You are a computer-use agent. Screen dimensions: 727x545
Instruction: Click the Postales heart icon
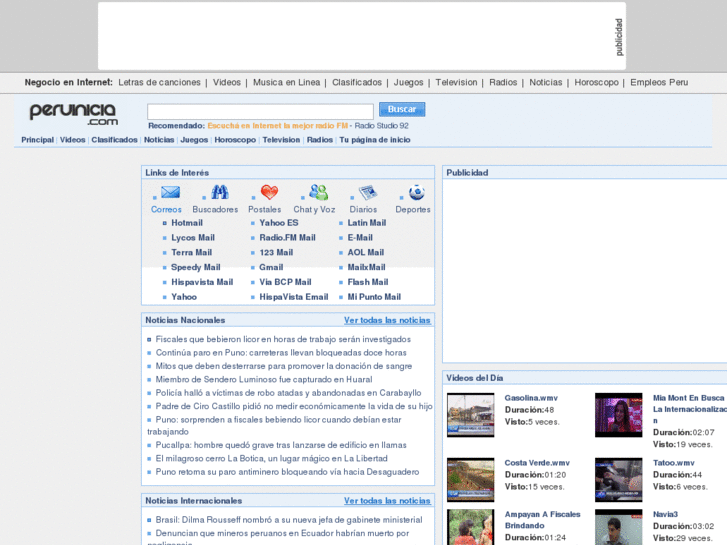(x=269, y=192)
